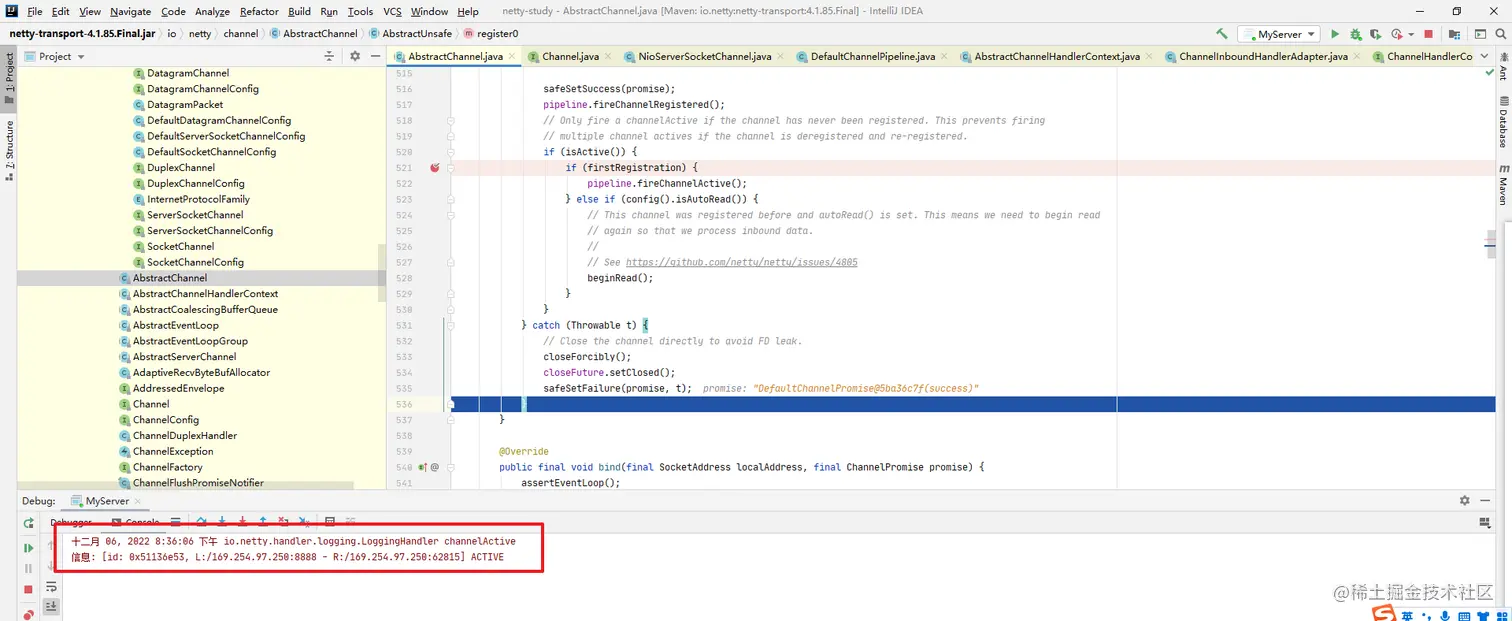
Task: Click the profiler run icon
Action: 1397,34
